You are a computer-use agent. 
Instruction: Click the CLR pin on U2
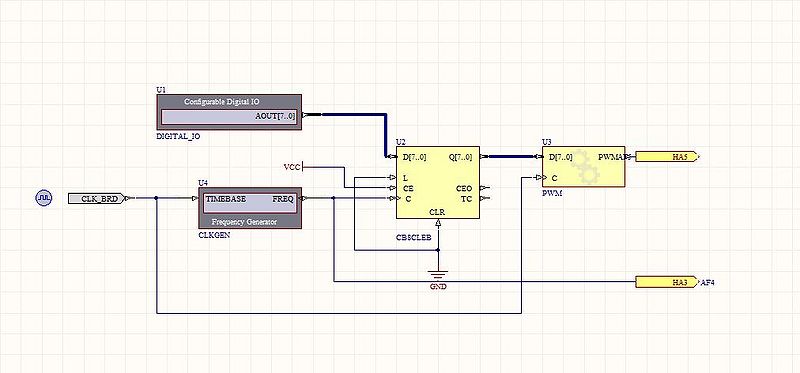tap(438, 212)
